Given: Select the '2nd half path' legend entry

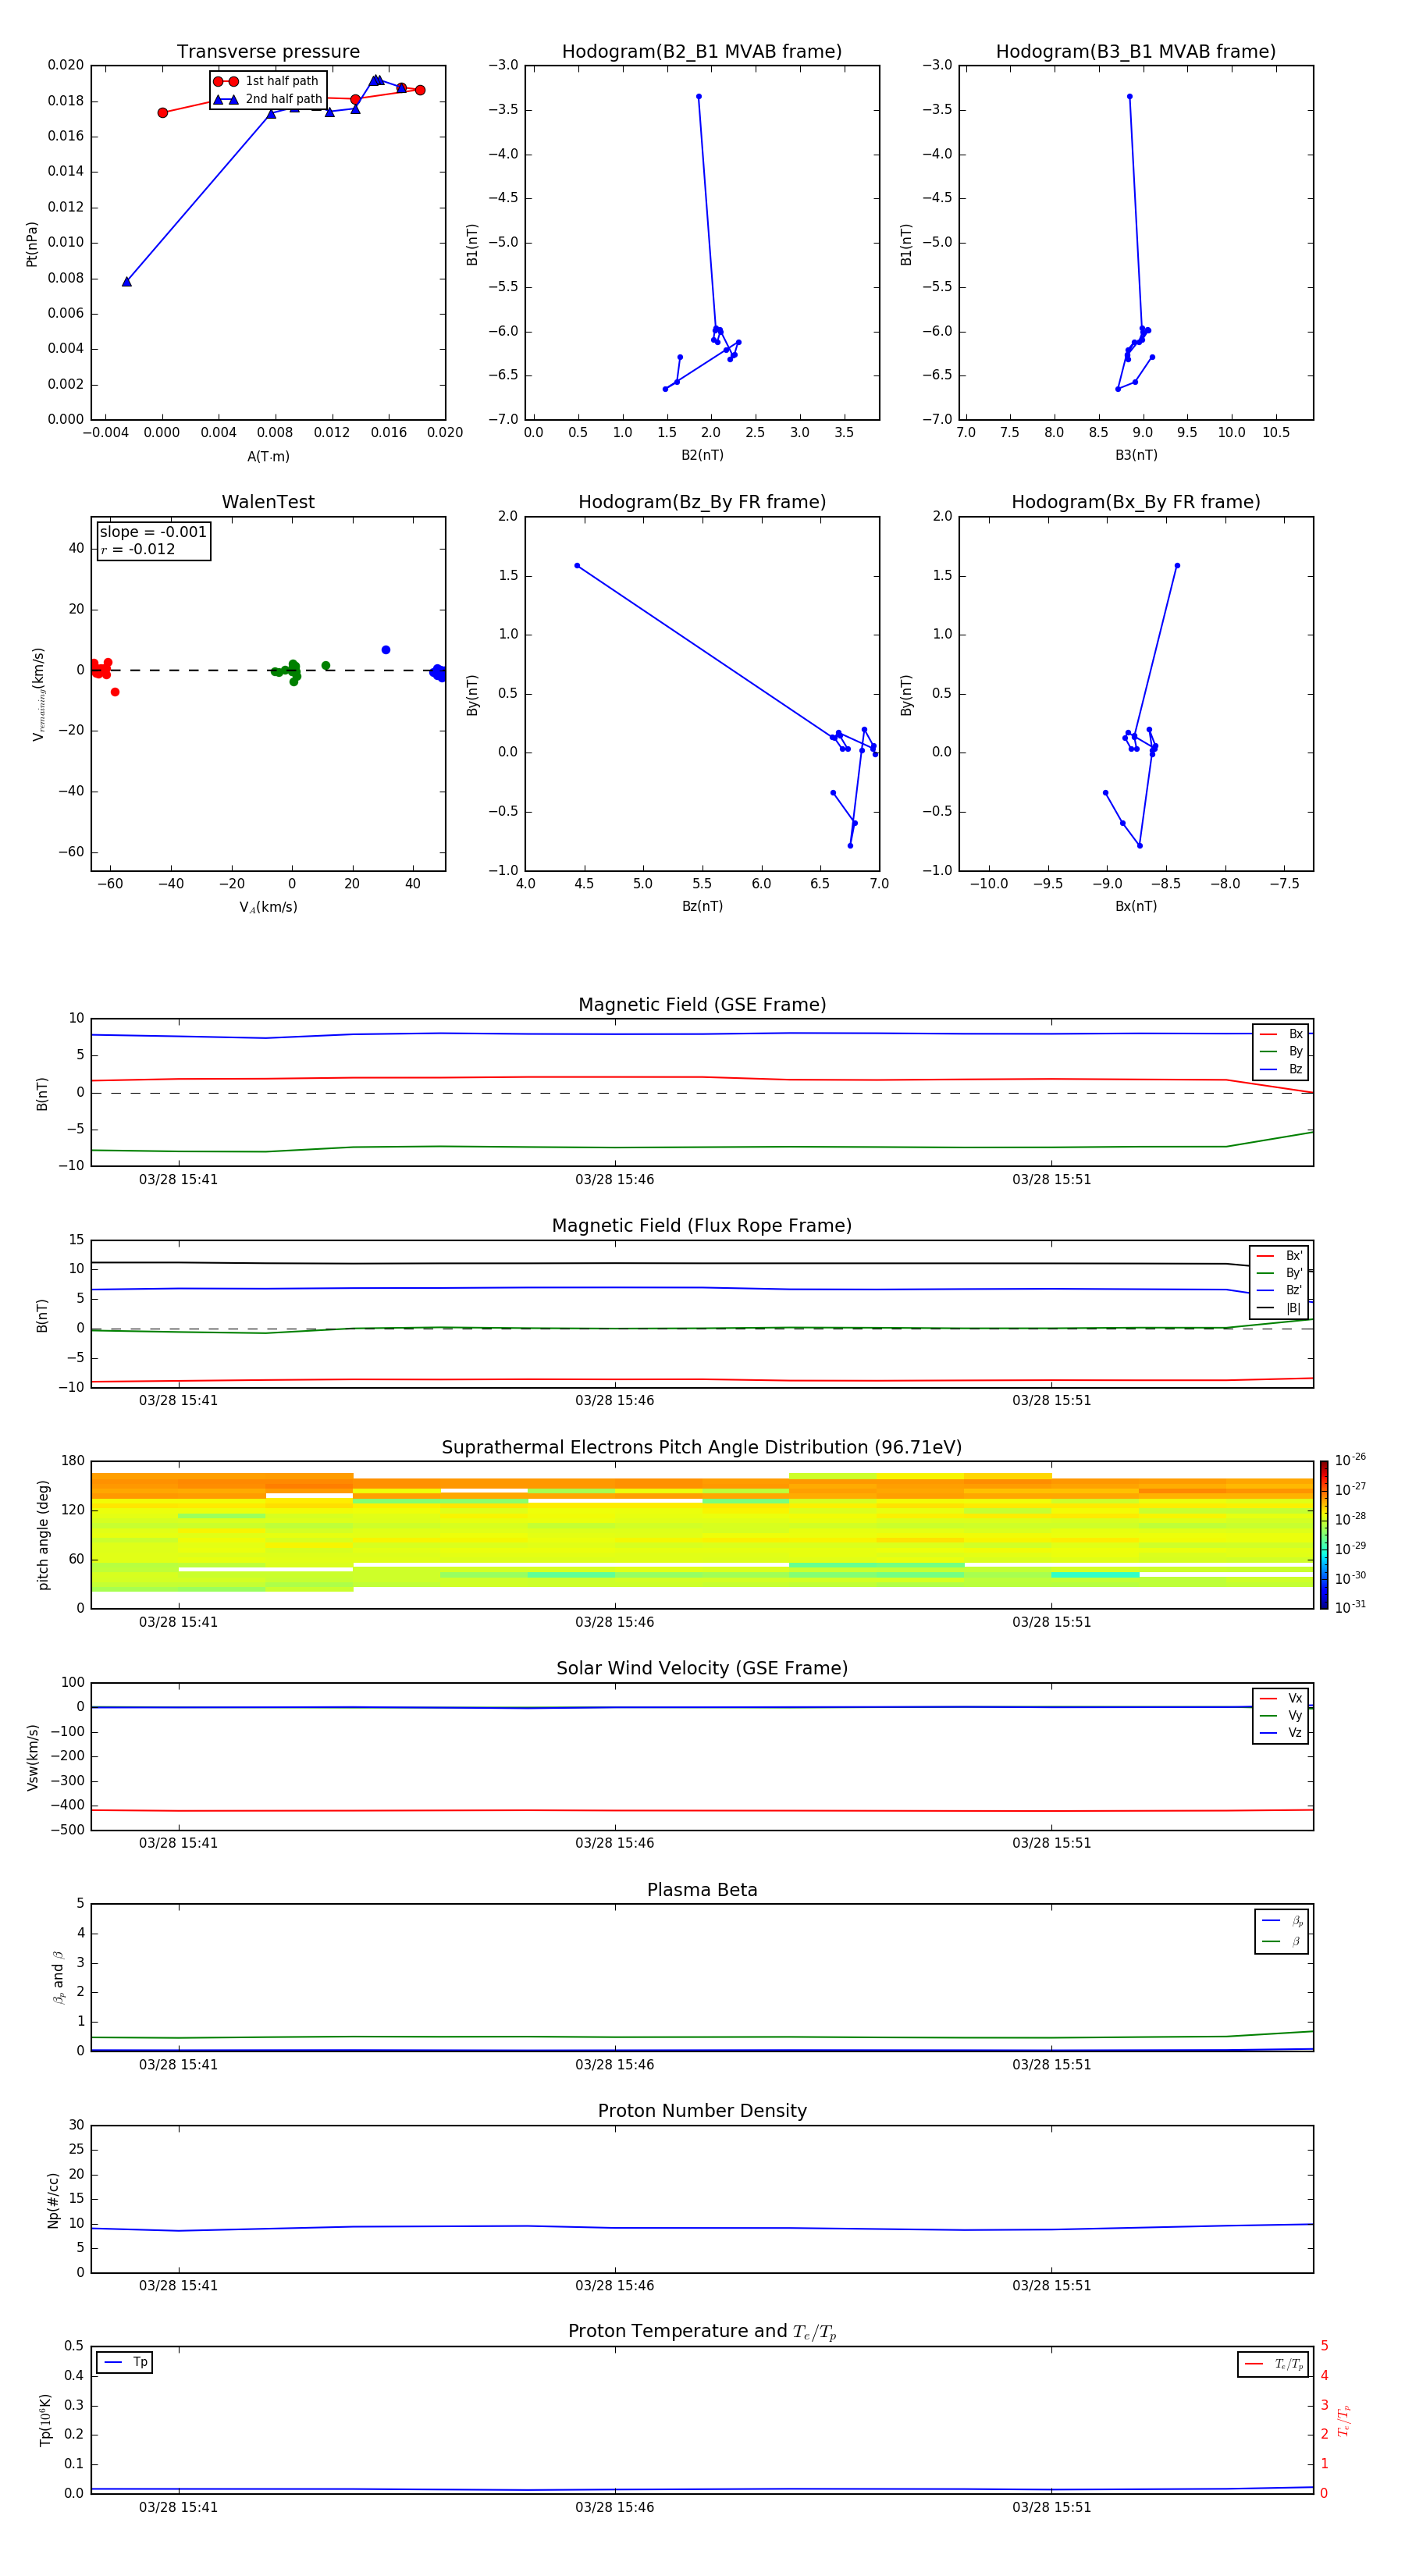Looking at the screenshot, I should click(x=267, y=99).
